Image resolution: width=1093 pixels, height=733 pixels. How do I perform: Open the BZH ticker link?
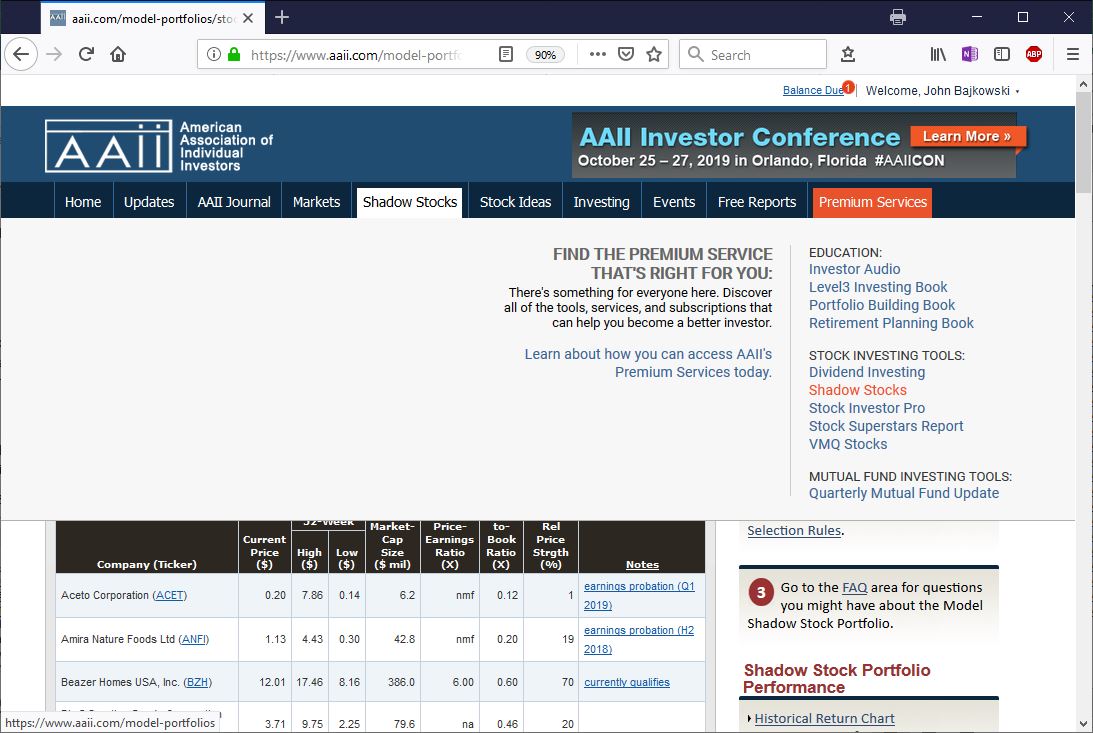197,682
